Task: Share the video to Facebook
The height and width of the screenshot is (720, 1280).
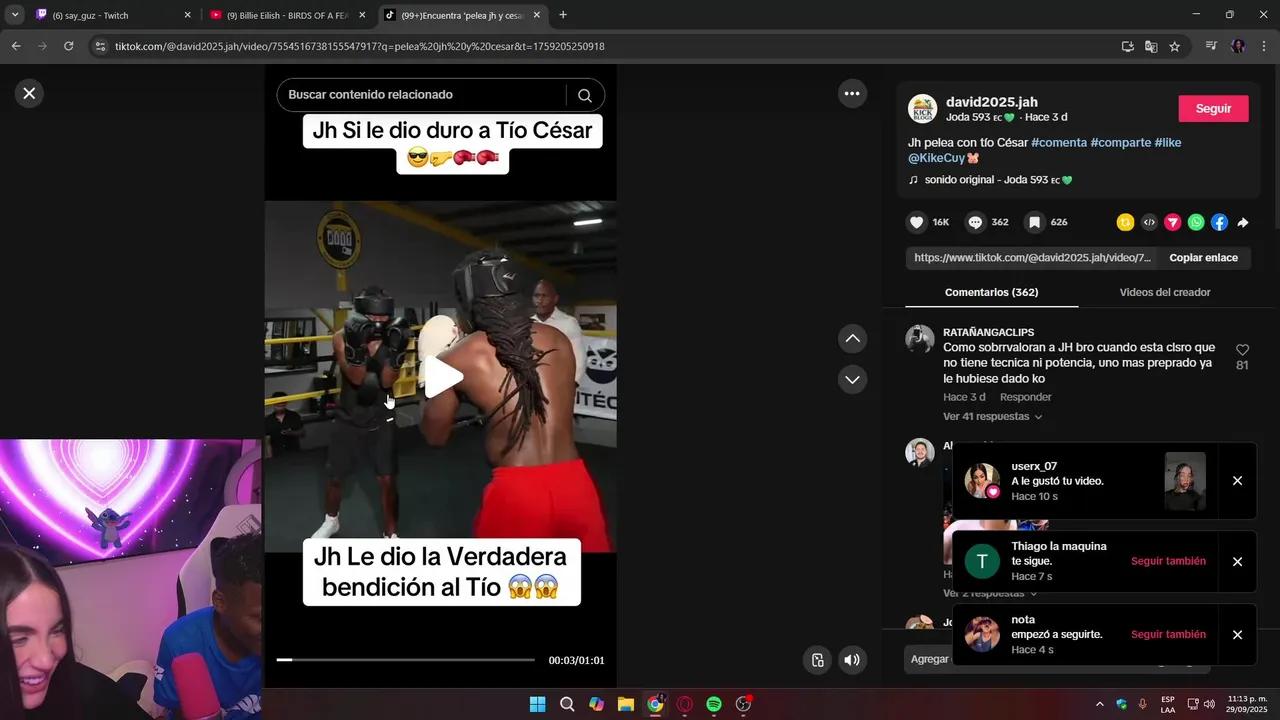Action: [x=1219, y=223]
